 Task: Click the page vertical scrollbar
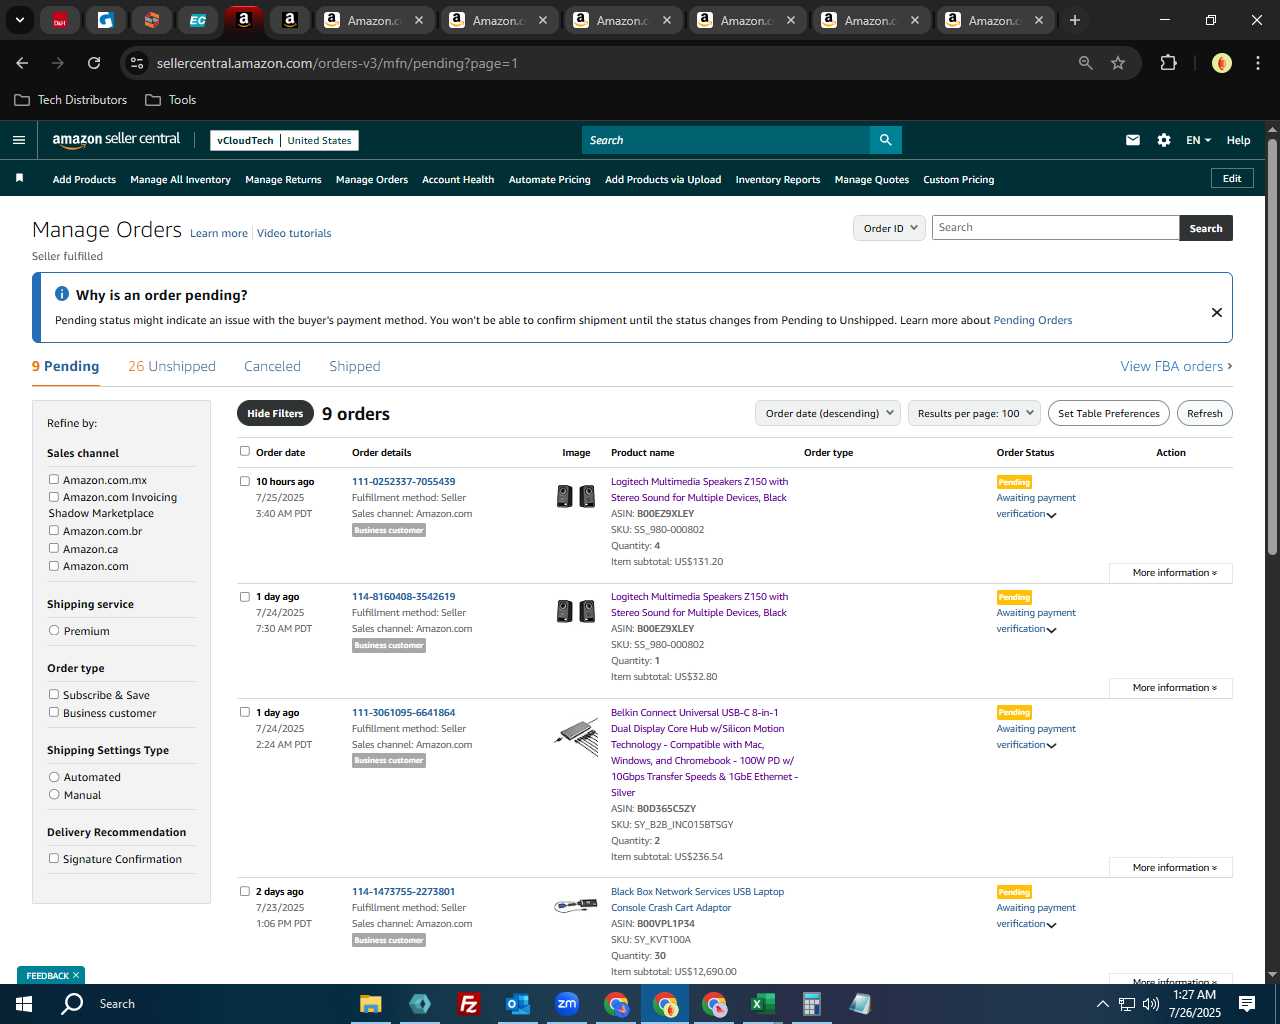(x=1272, y=346)
